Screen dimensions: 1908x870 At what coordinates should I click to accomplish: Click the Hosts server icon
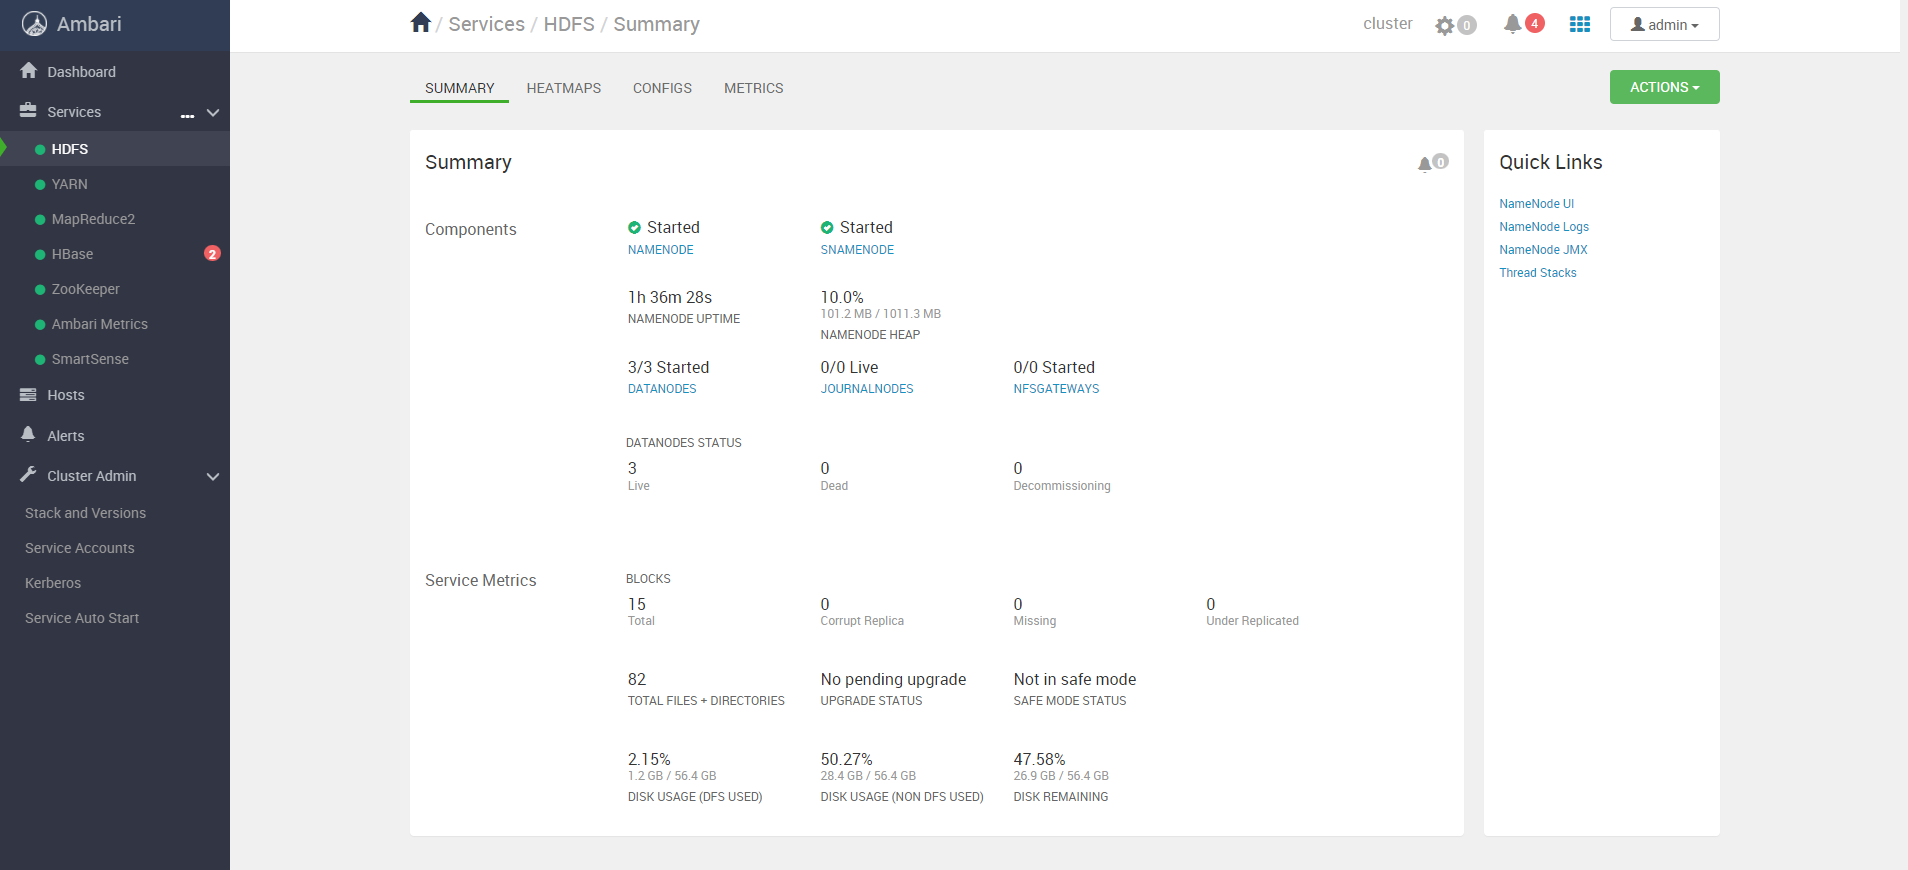[x=28, y=395]
